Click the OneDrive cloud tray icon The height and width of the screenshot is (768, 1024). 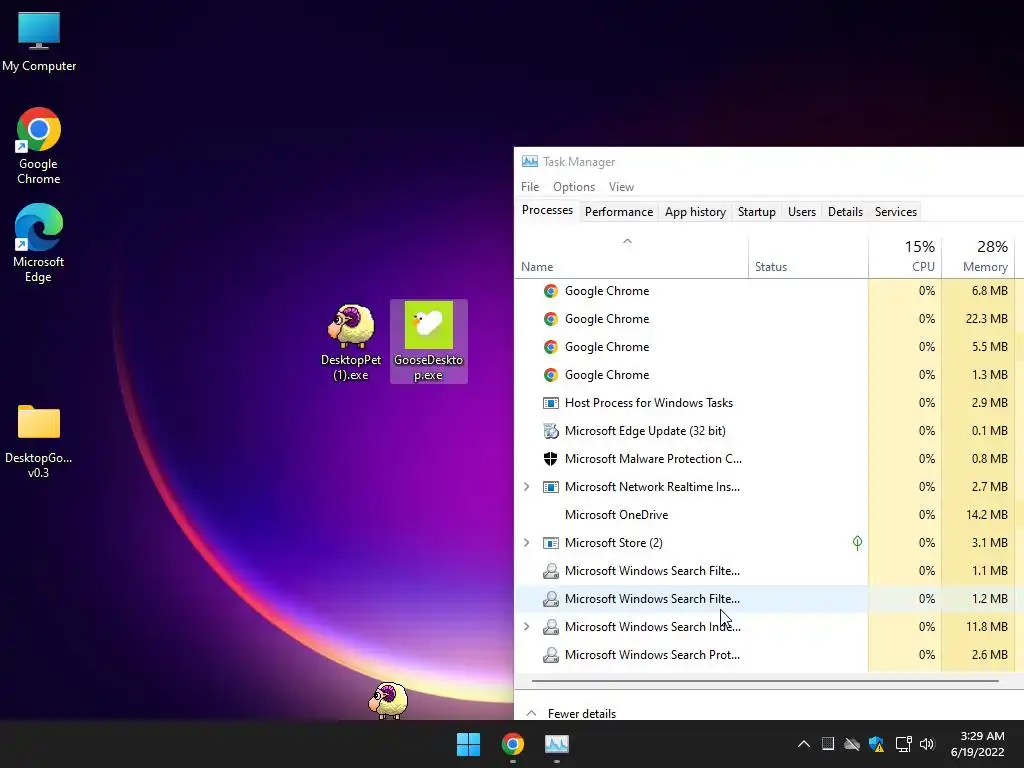coord(852,744)
